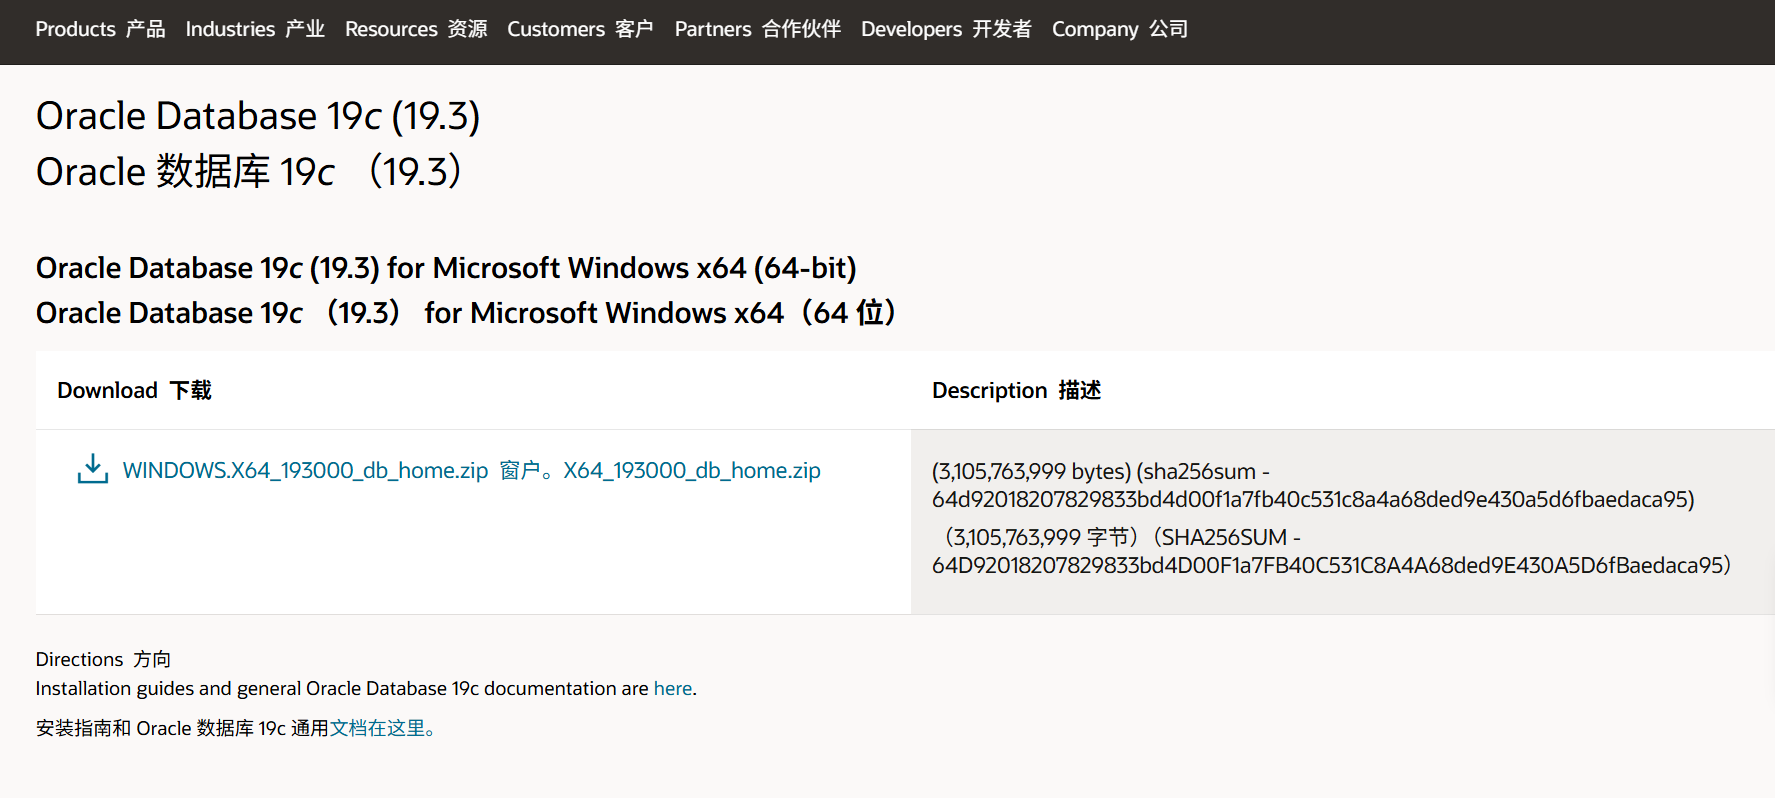Viewport: 1775px width, 798px height.
Task: Click the 'Directions 方向' label
Action: coord(103,659)
